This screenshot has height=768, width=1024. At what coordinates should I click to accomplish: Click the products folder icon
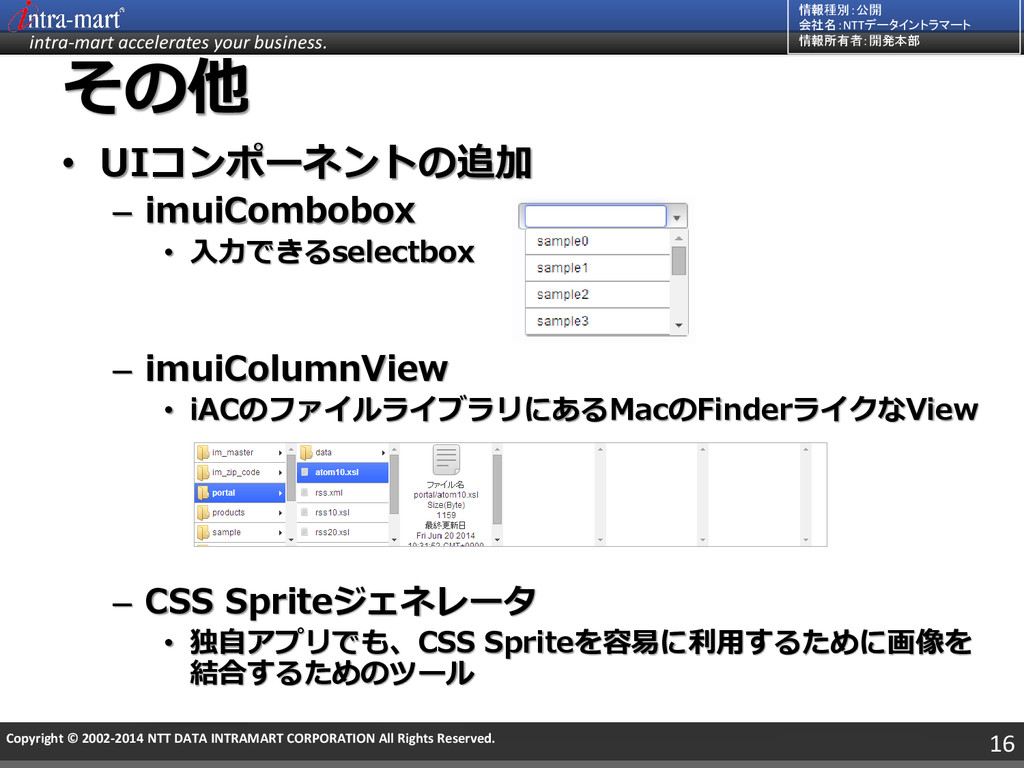(203, 513)
